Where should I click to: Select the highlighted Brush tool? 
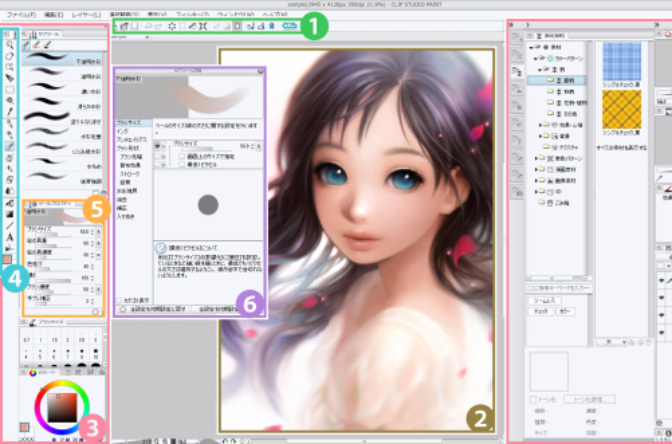pos(9,147)
